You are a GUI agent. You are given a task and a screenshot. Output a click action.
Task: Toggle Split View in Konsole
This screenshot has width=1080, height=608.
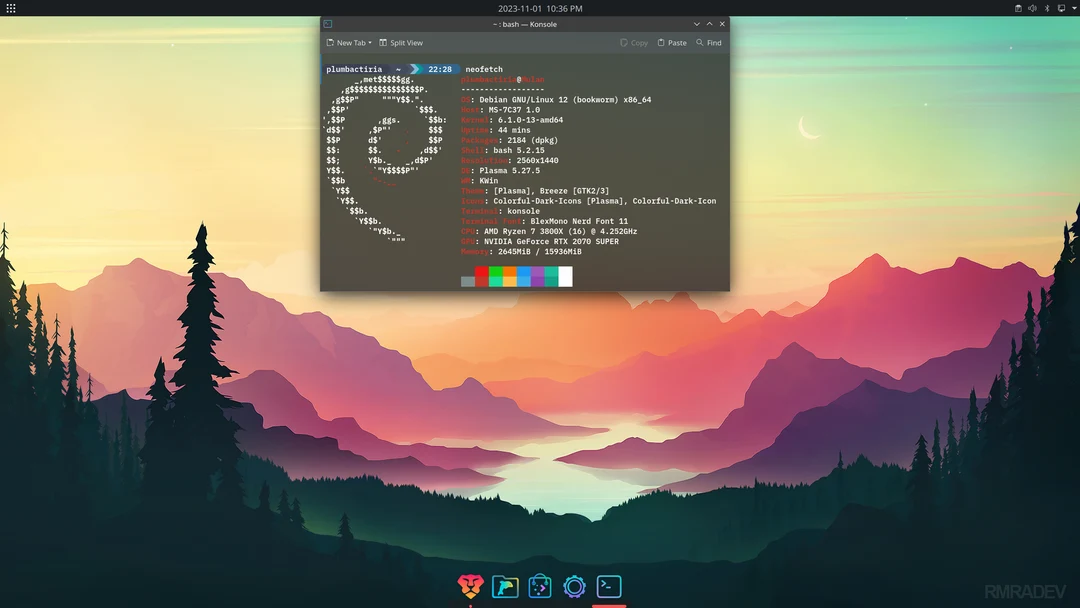(x=400, y=42)
